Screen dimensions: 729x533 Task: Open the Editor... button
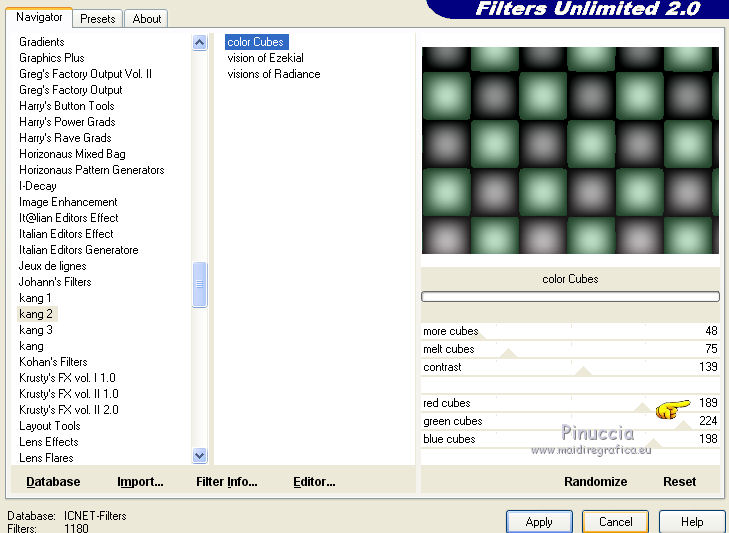314,482
